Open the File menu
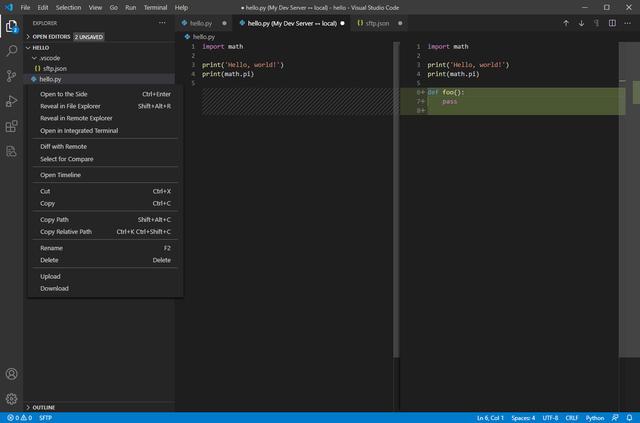640x423 pixels. pos(25,7)
